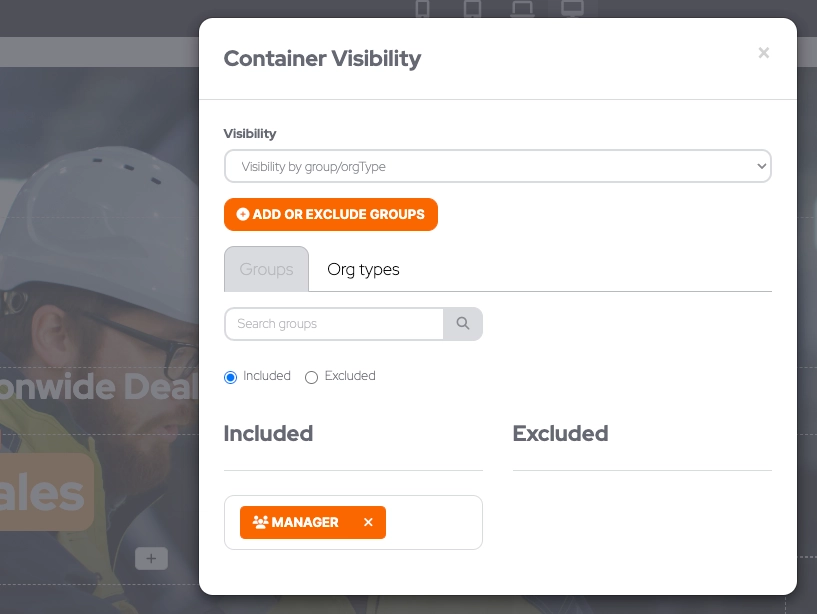817x614 pixels.
Task: Switch to mobile phone preview icon
Action: click(x=422, y=9)
